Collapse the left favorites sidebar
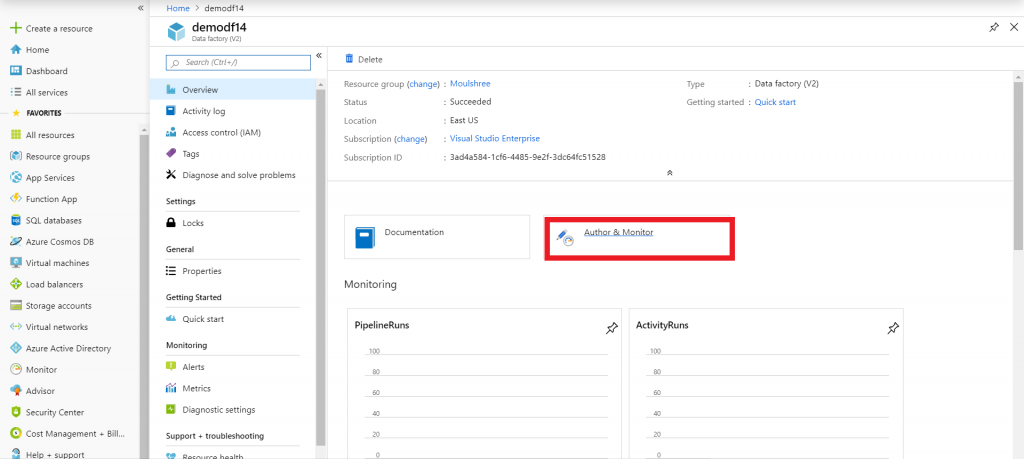1024x459 pixels. tap(140, 8)
